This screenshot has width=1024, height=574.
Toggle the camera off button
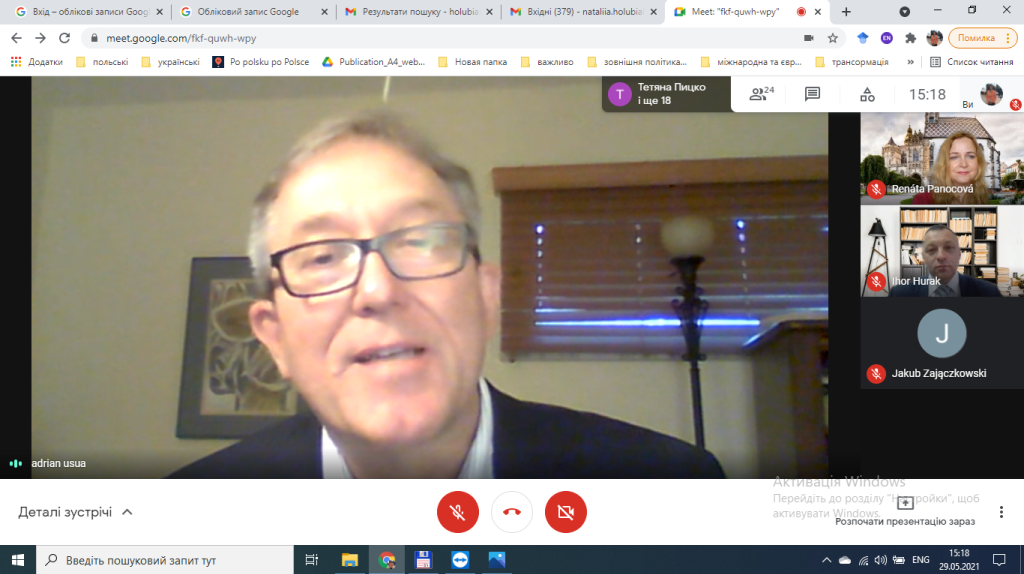coord(566,512)
